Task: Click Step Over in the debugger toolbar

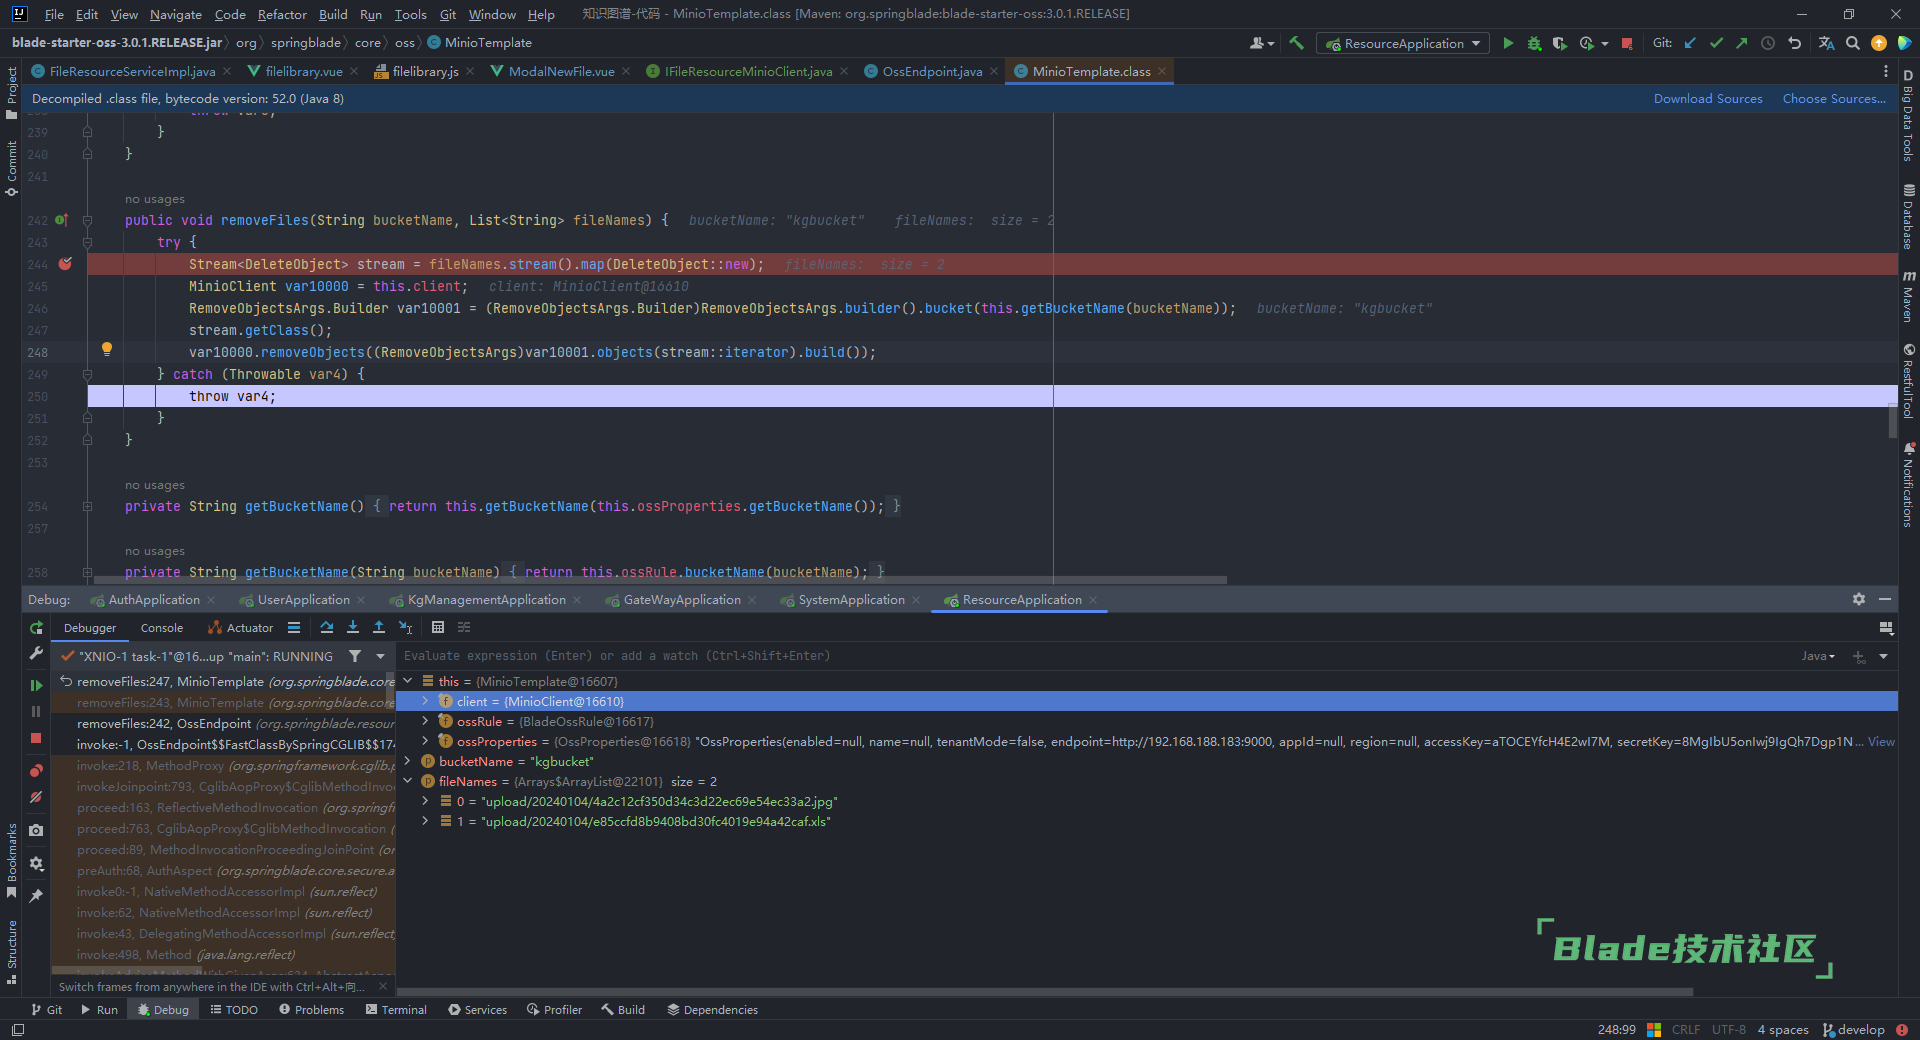Action: point(327,627)
